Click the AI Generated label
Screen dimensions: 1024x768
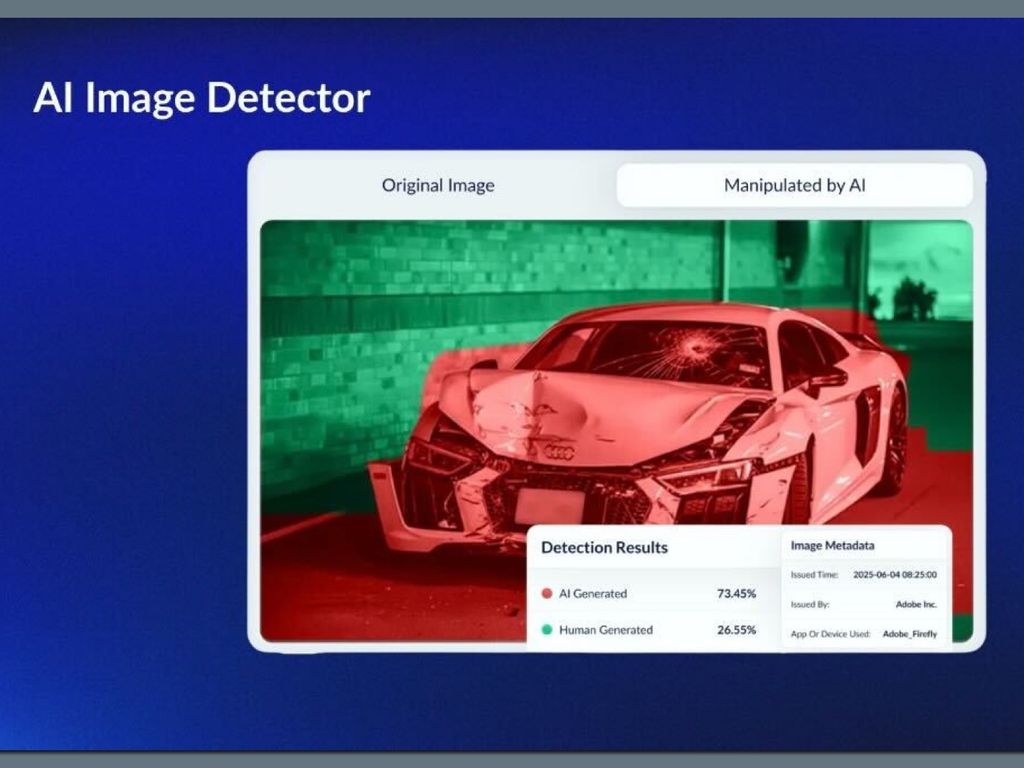[x=592, y=594]
